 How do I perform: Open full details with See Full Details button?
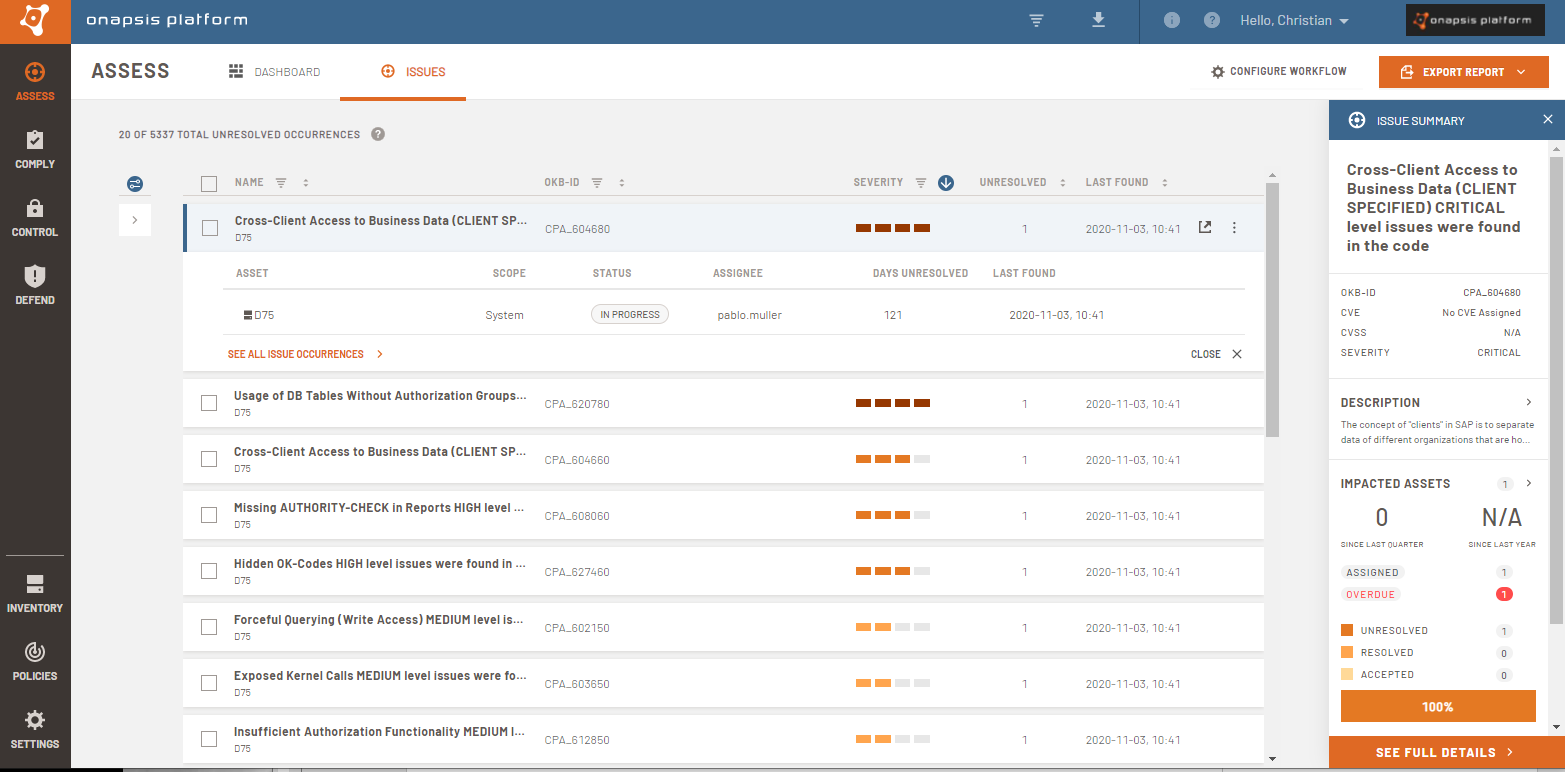tap(1437, 752)
